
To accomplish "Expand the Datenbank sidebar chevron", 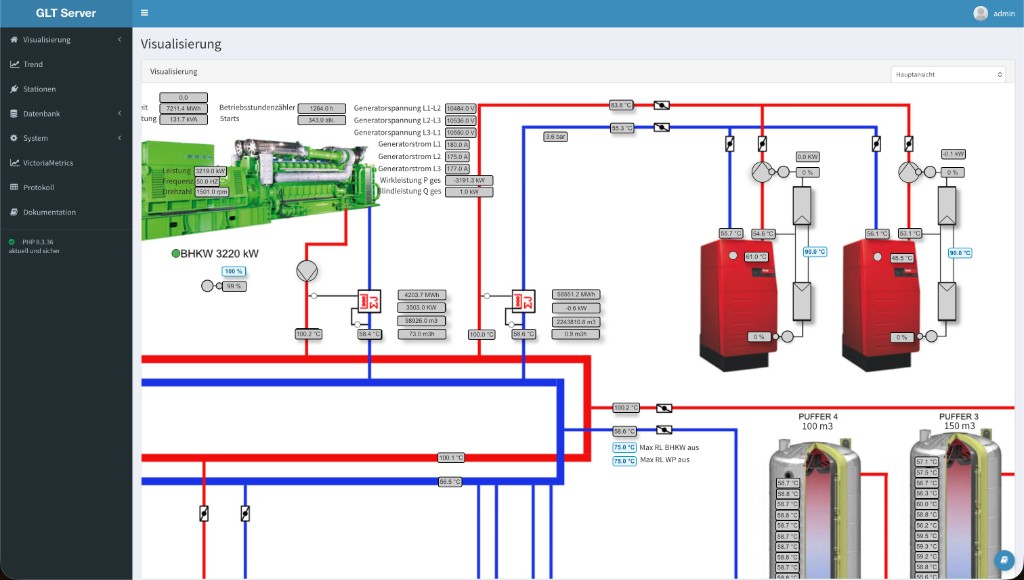I will [x=120, y=114].
